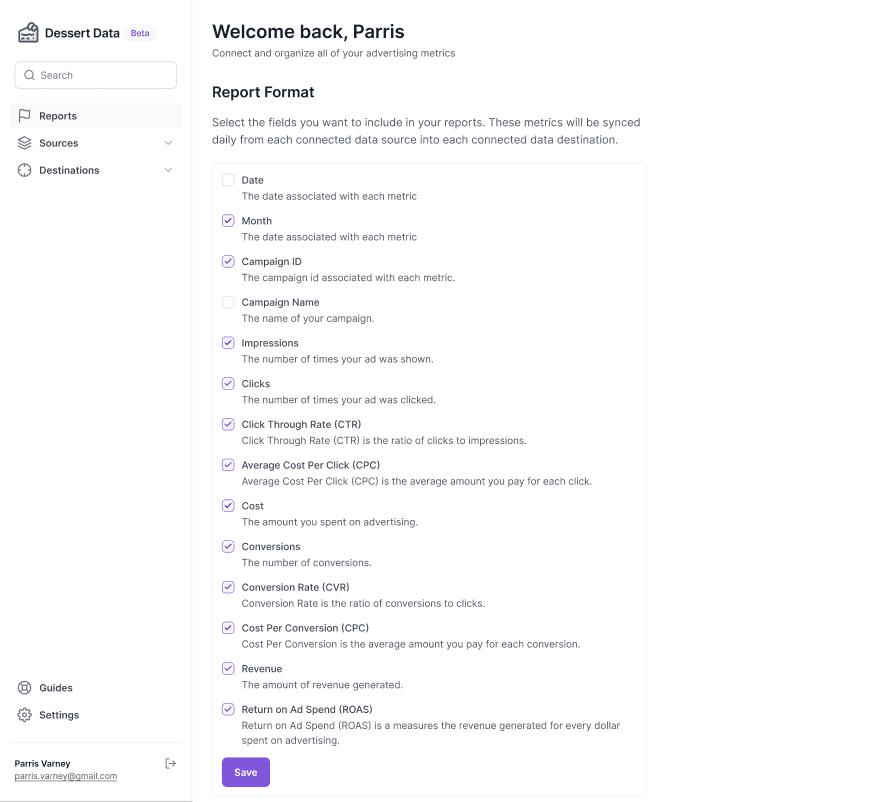Click the Sources layers icon
The height and width of the screenshot is (802, 888).
(25, 143)
